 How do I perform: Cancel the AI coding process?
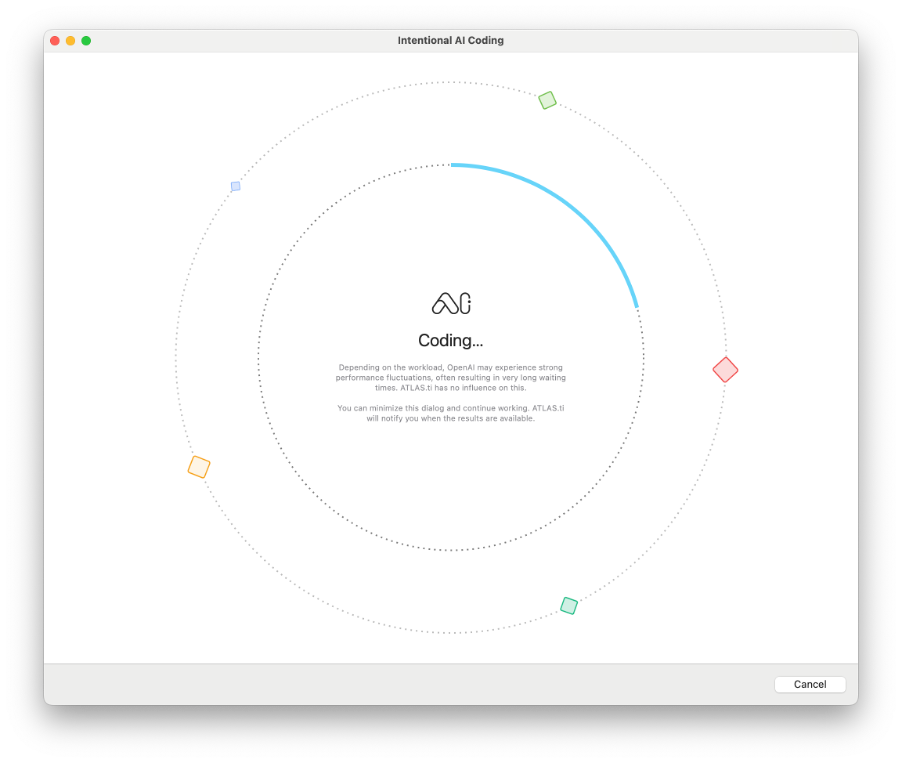(x=809, y=684)
